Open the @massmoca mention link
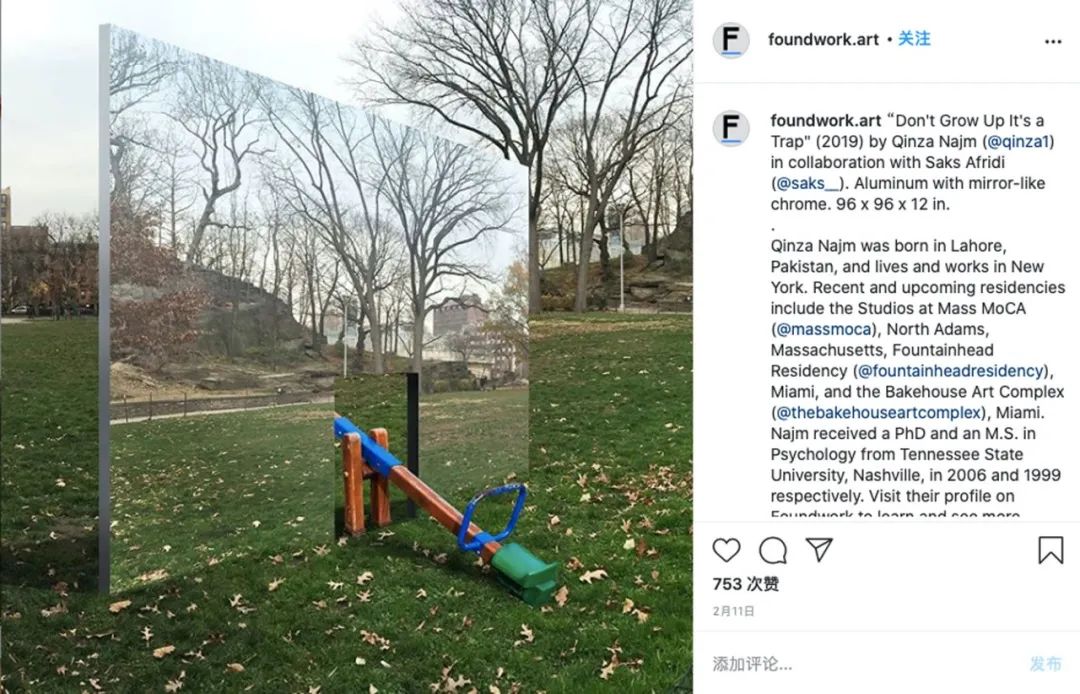The image size is (1080, 694). 824,329
